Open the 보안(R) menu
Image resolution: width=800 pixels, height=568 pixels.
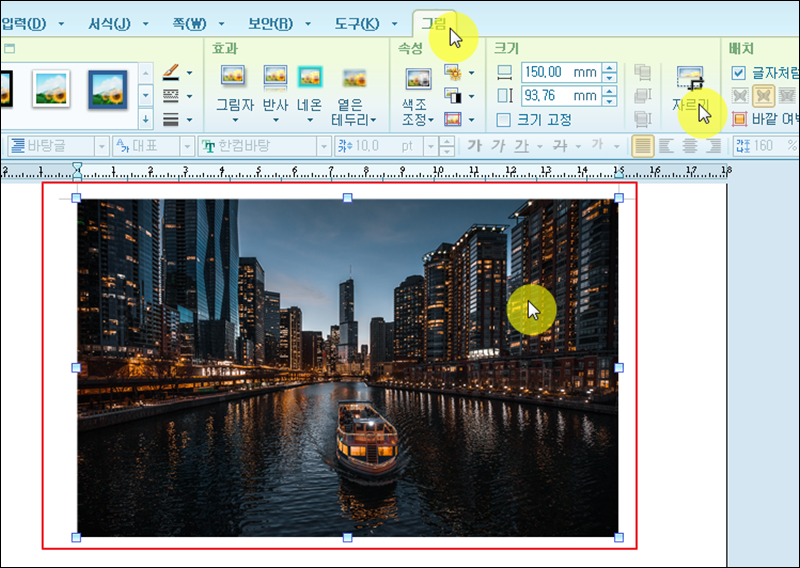[x=270, y=23]
